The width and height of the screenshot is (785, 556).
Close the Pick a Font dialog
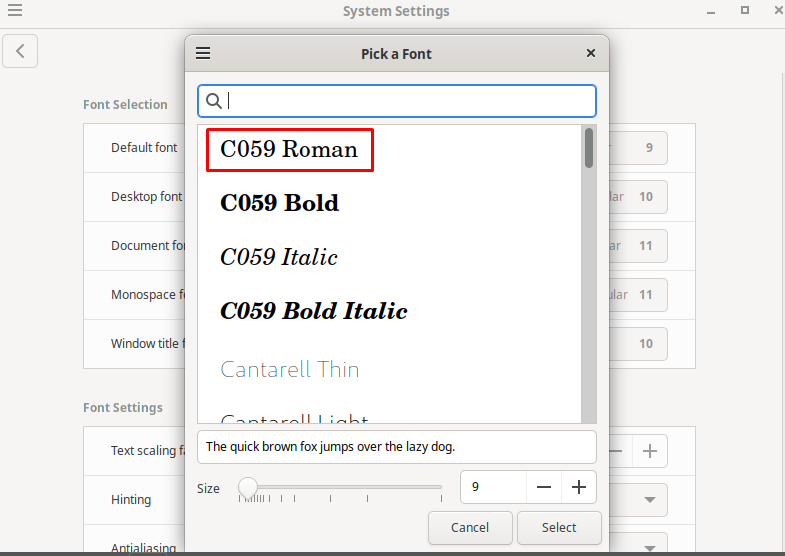tap(591, 53)
